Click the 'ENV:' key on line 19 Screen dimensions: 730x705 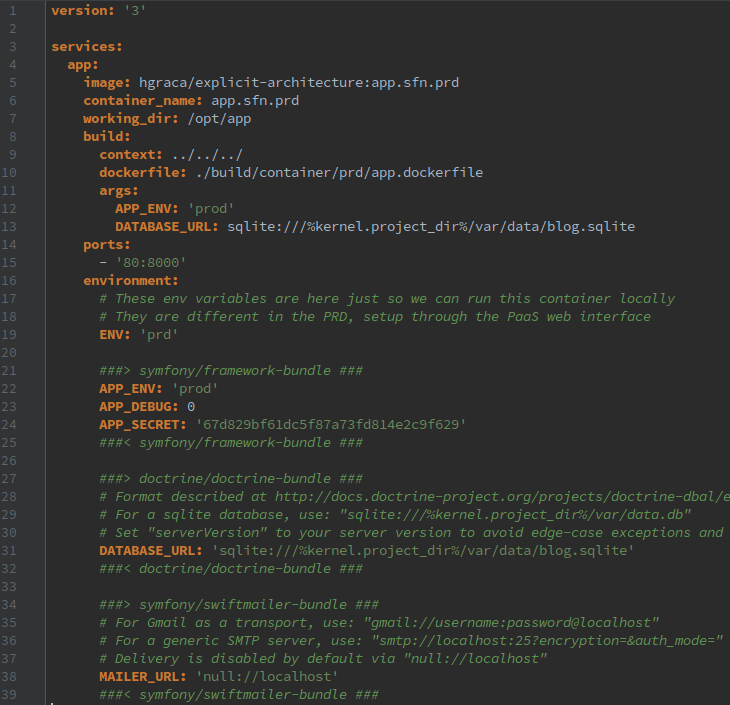point(115,335)
